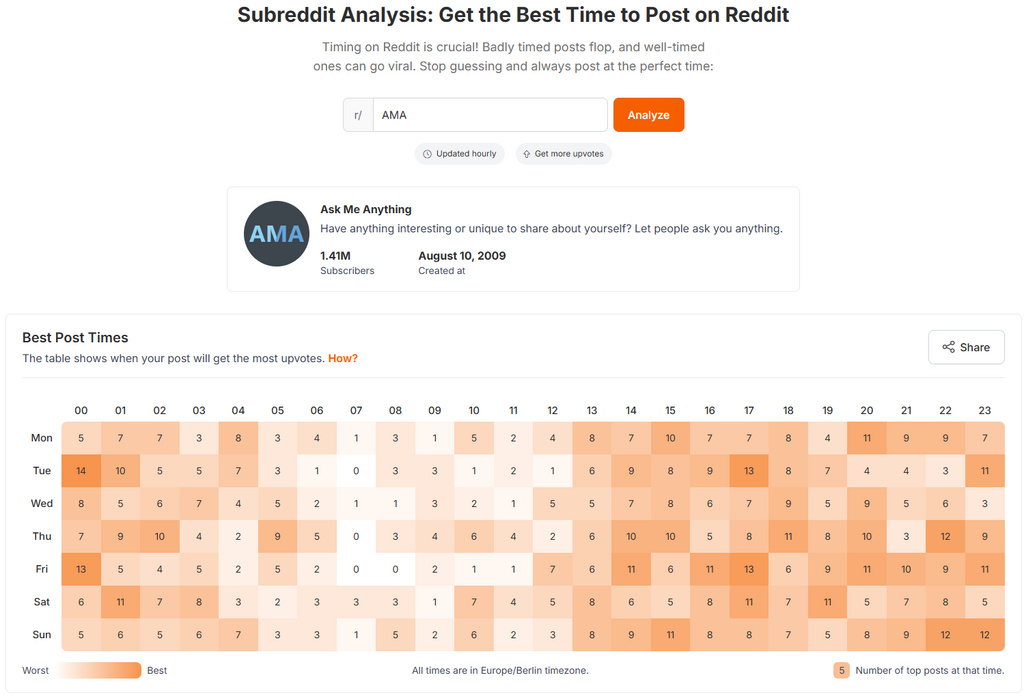The image size is (1024, 697).
Task: Click the round AMA subreddit avatar
Action: pos(277,234)
